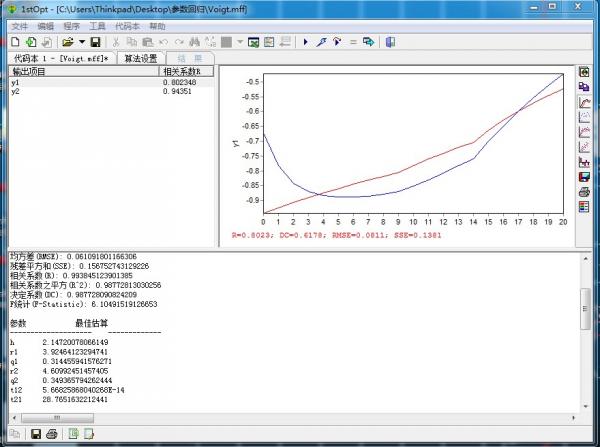Select the y2 output row
The image size is (600, 447).
pos(111,91)
